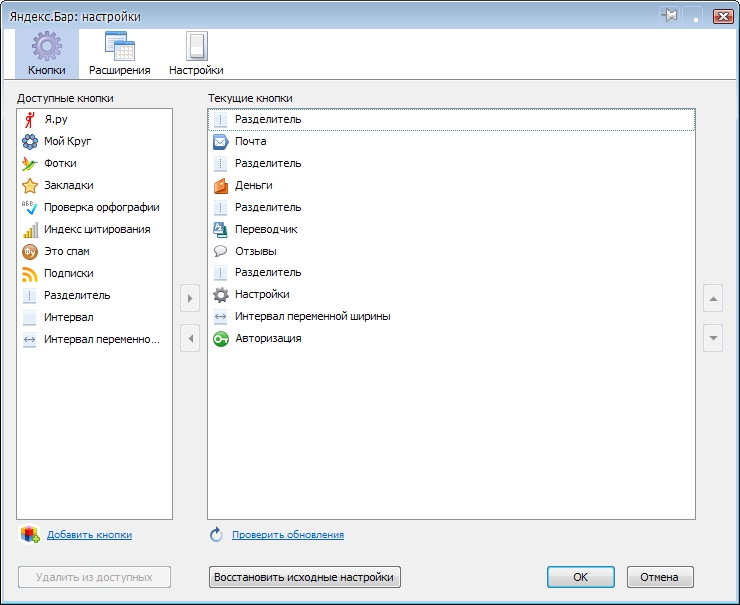Switch to the Расширения tab

pyautogui.click(x=119, y=54)
